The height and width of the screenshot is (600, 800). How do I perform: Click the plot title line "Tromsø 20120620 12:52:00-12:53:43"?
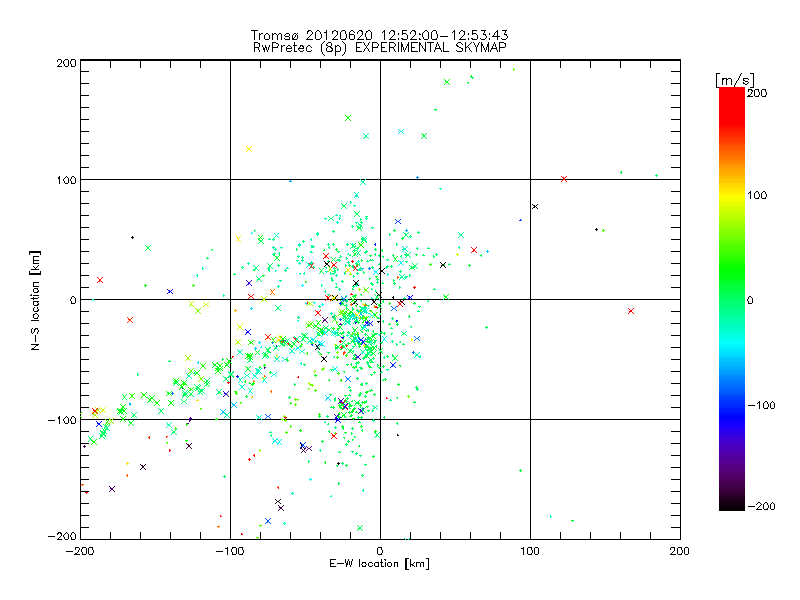[x=379, y=35]
